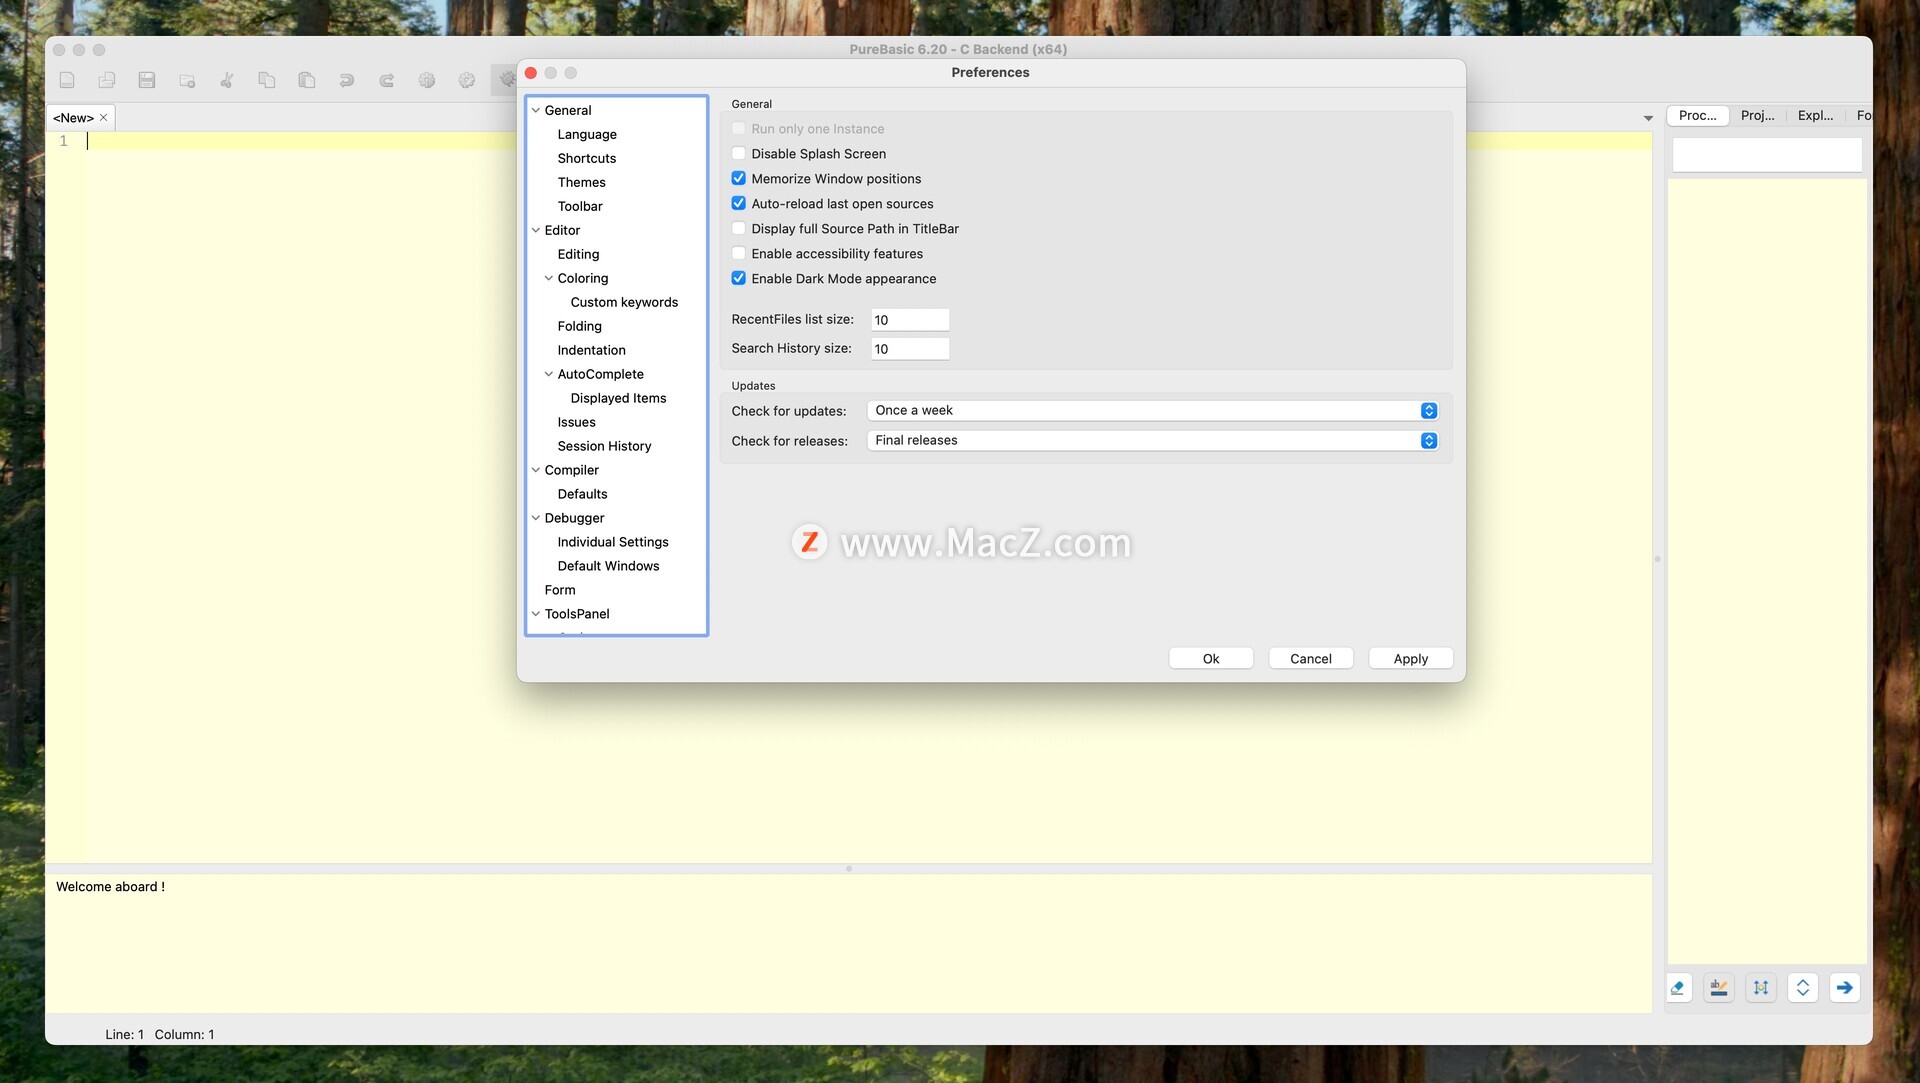
Task: Click the second gear compile toolbar icon
Action: [x=467, y=80]
